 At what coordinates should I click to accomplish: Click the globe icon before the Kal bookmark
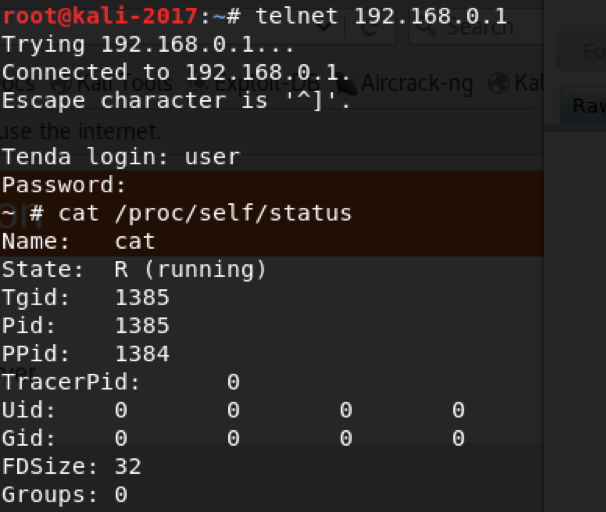pyautogui.click(x=499, y=83)
